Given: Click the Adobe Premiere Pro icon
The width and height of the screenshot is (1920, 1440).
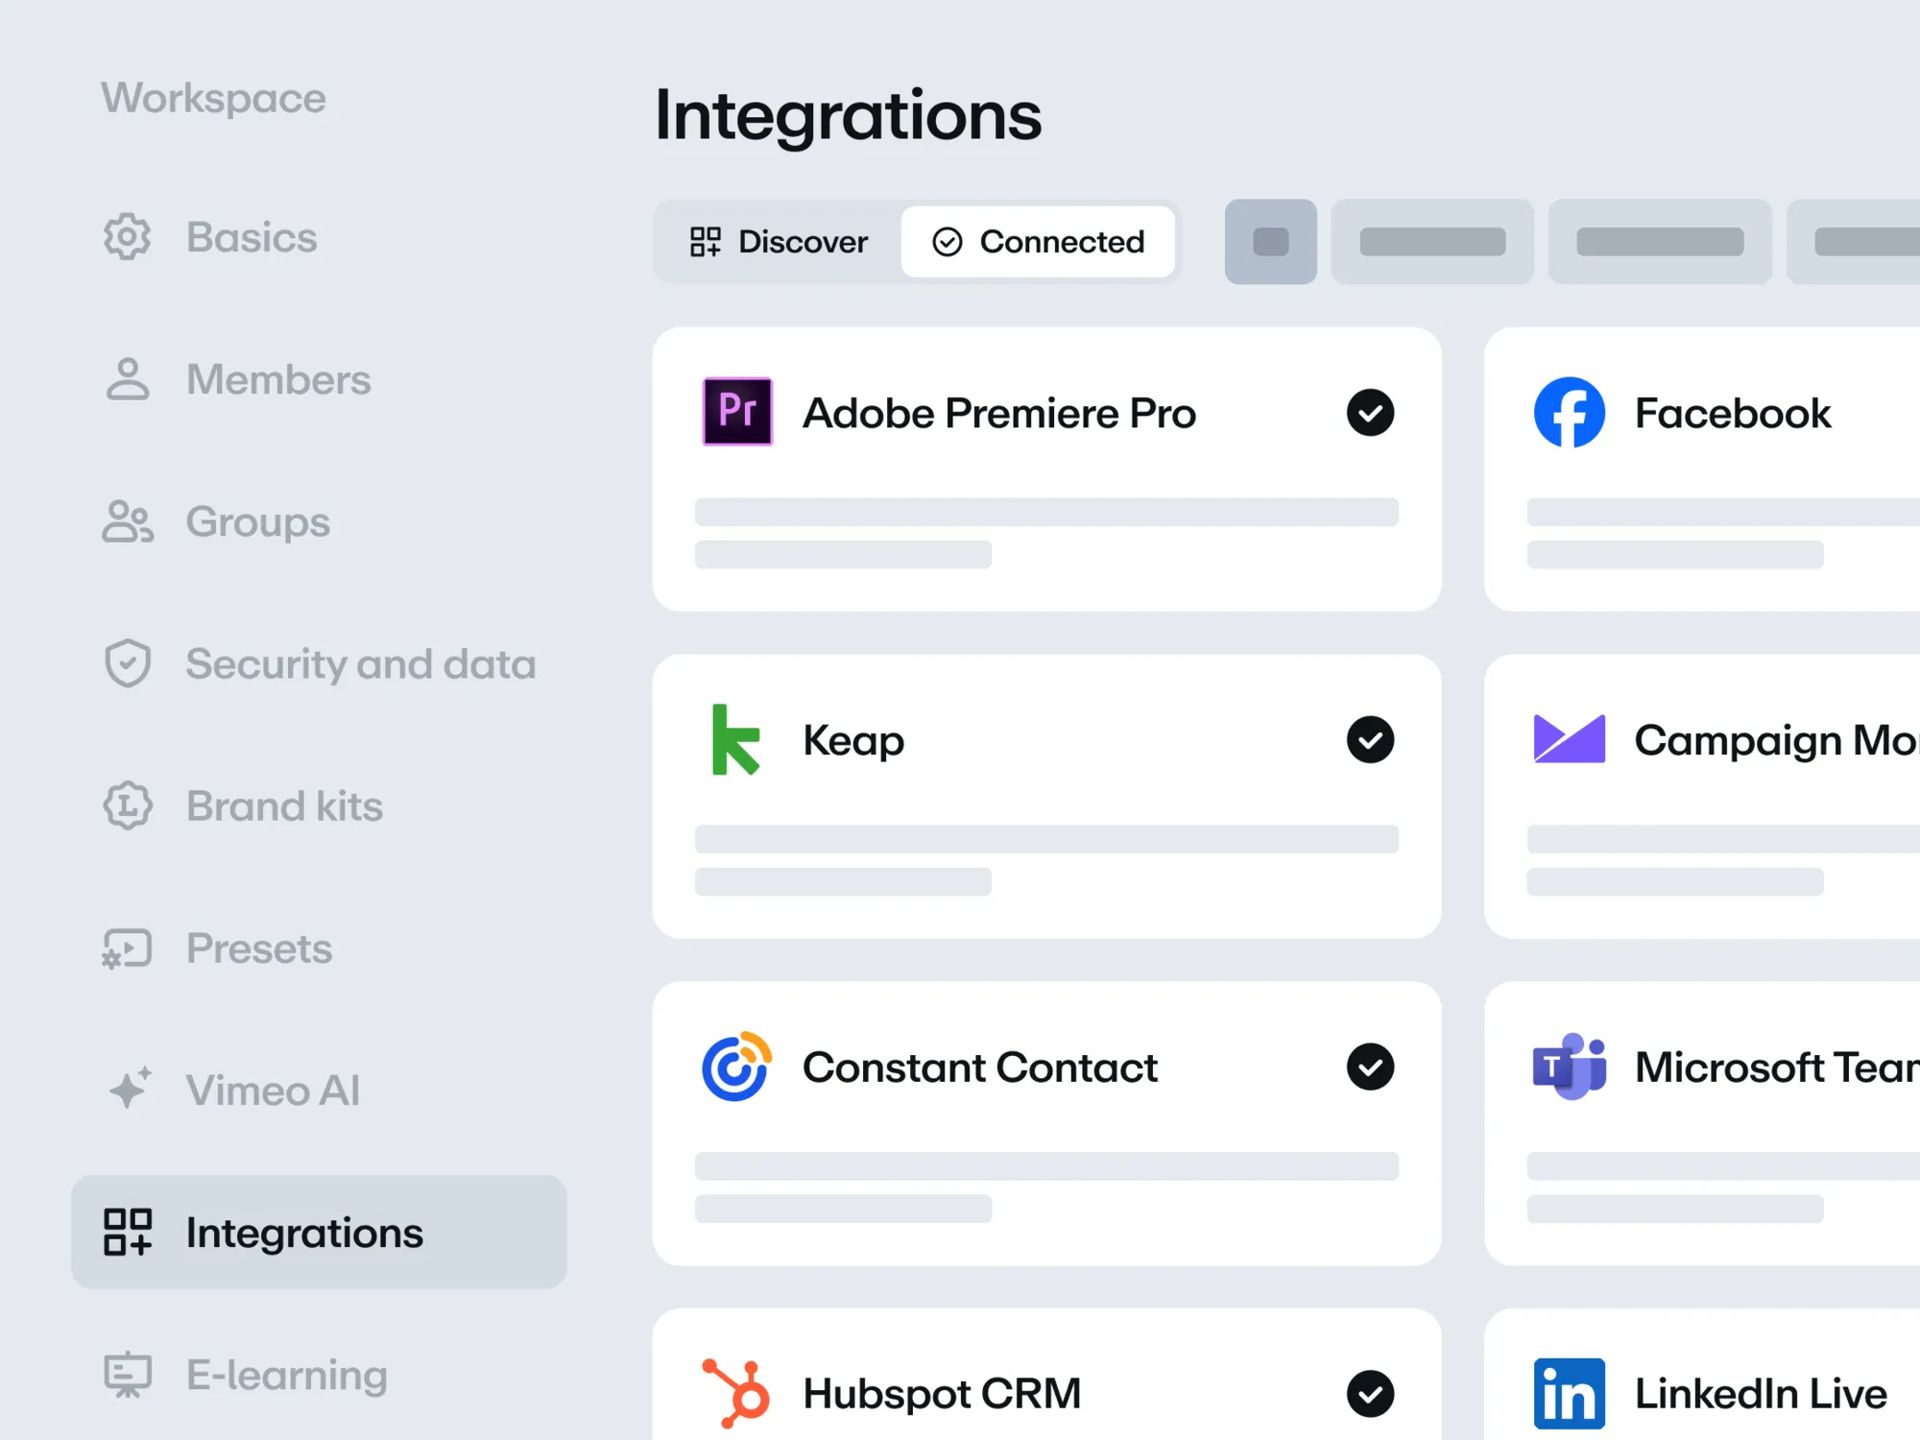Looking at the screenshot, I should coord(737,411).
